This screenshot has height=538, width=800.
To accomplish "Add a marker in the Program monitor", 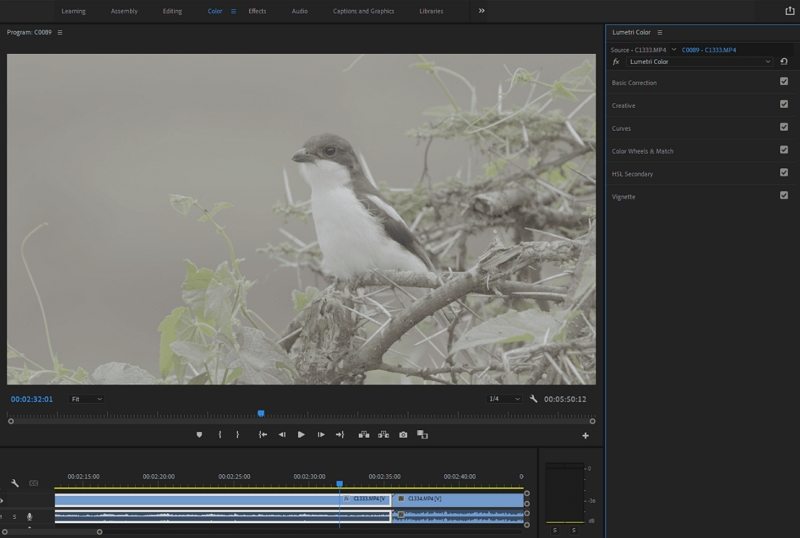I will click(199, 435).
